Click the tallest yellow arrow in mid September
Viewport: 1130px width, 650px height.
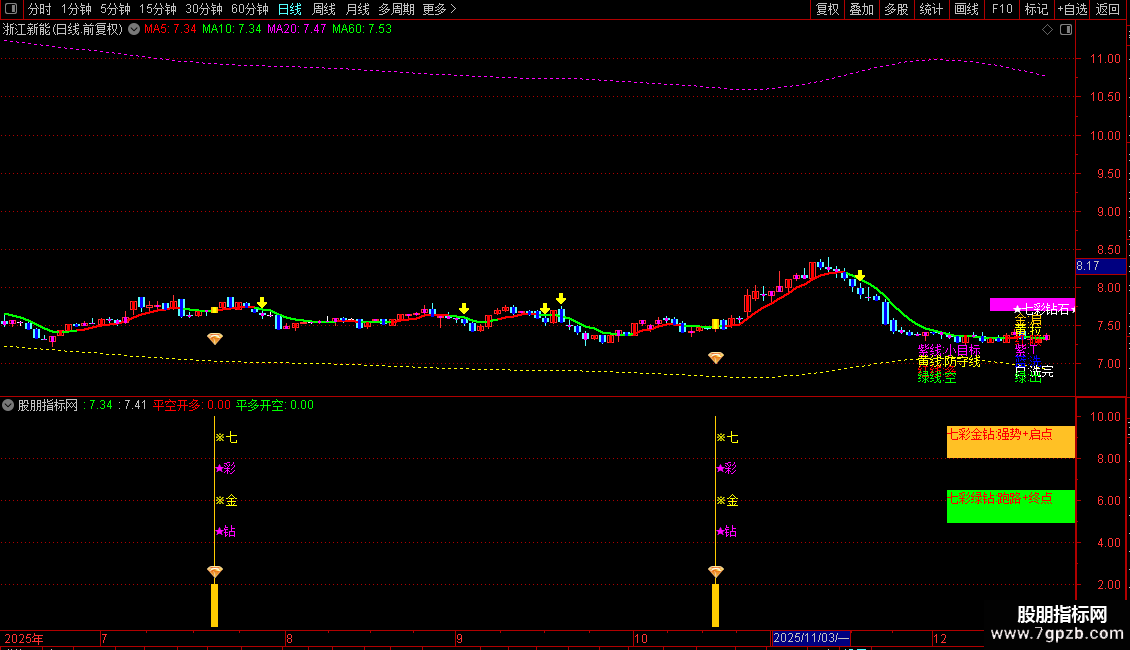pos(561,298)
